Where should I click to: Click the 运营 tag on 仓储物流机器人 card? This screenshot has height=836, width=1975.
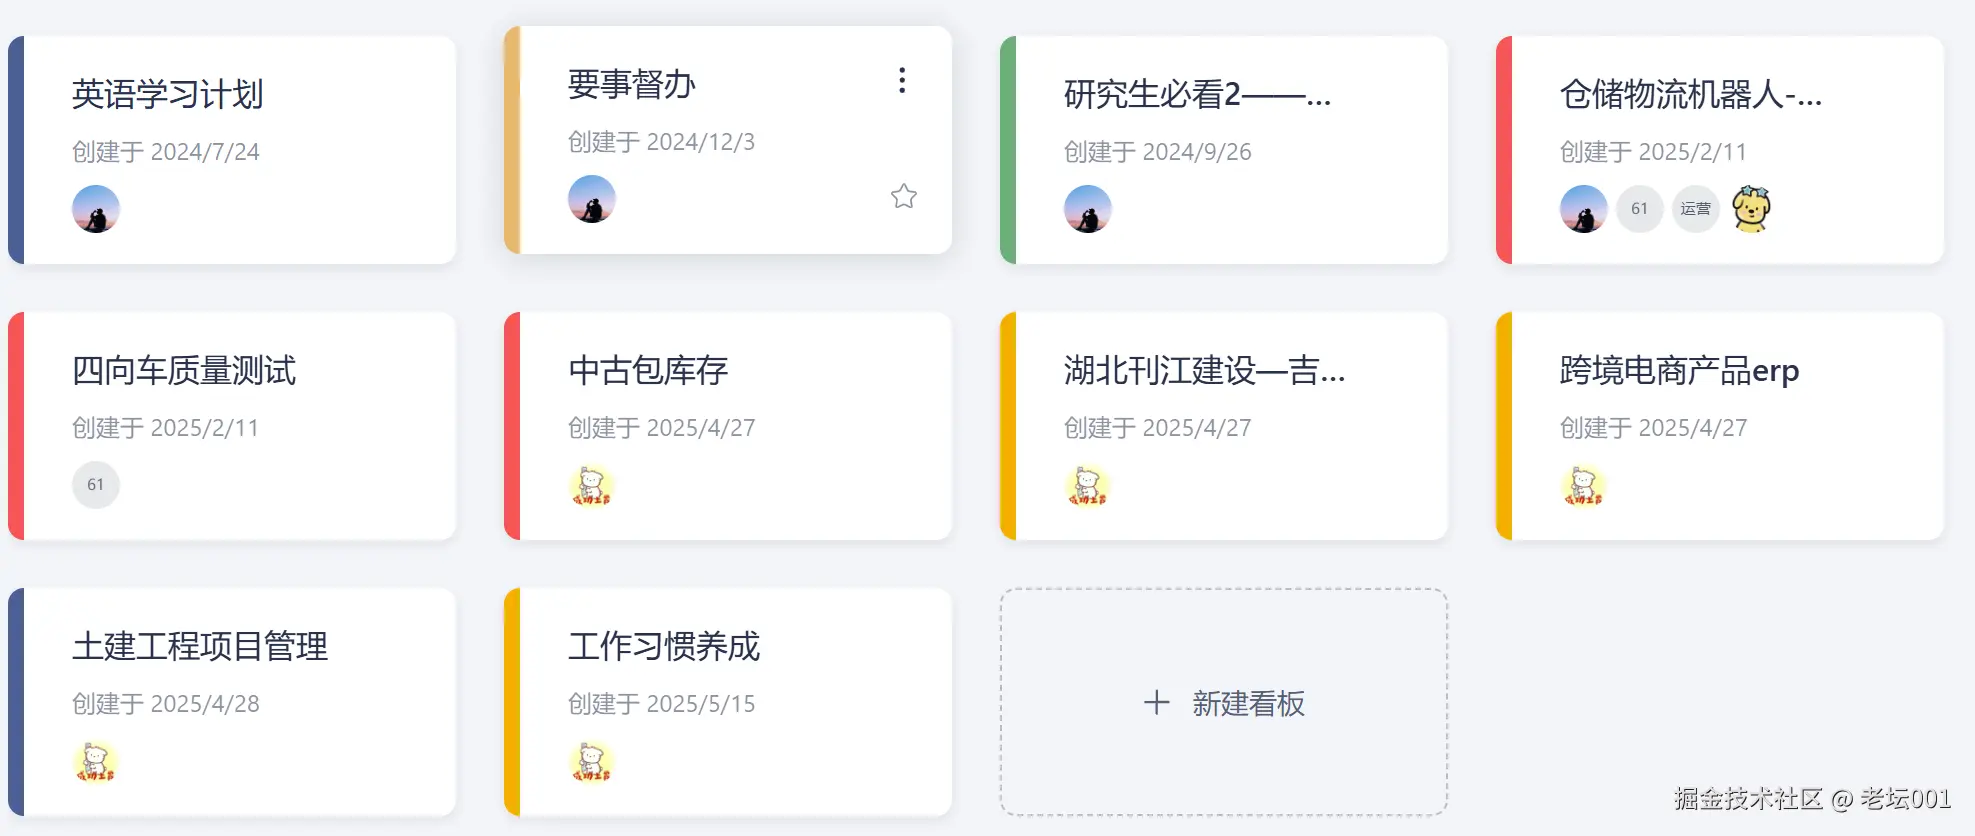point(1696,209)
